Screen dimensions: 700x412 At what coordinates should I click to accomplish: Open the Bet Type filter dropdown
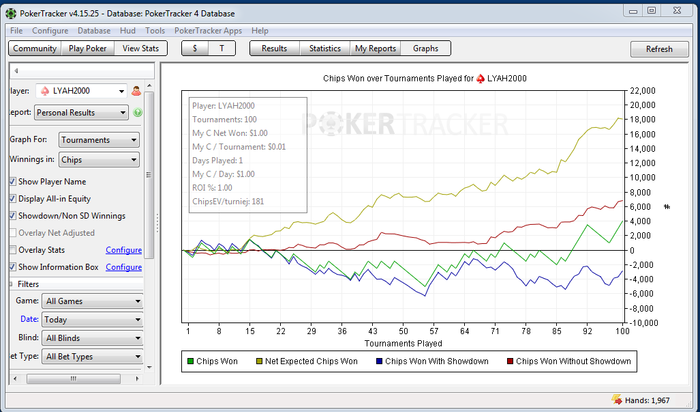coord(92,357)
